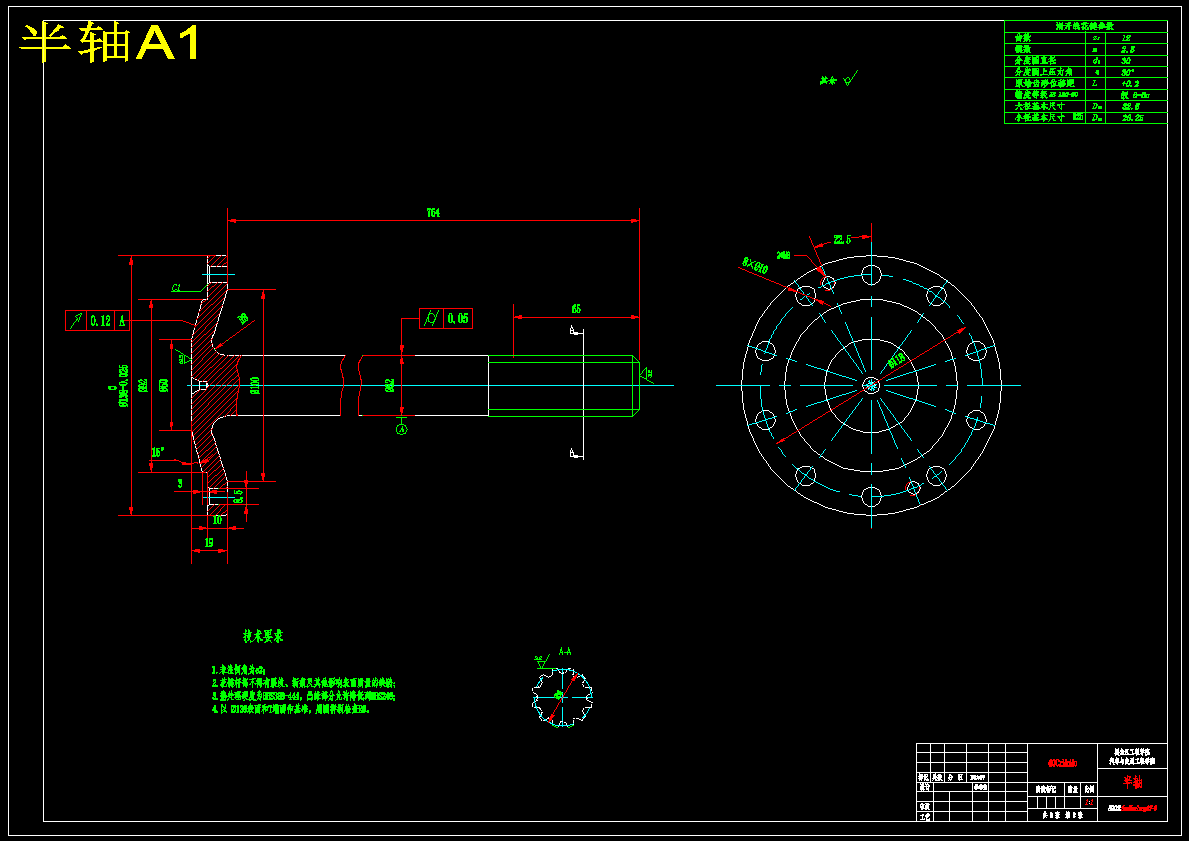Image resolution: width=1189 pixels, height=841 pixels.
Task: Click technical requirement line 4
Action: tap(291, 710)
